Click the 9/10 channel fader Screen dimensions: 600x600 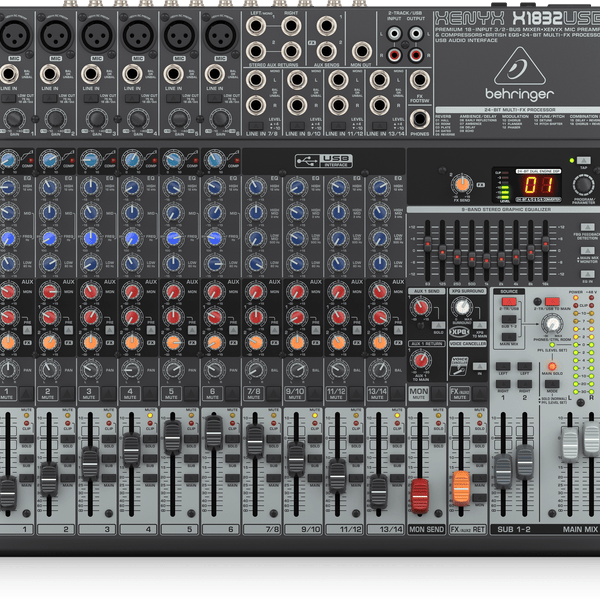point(296,459)
